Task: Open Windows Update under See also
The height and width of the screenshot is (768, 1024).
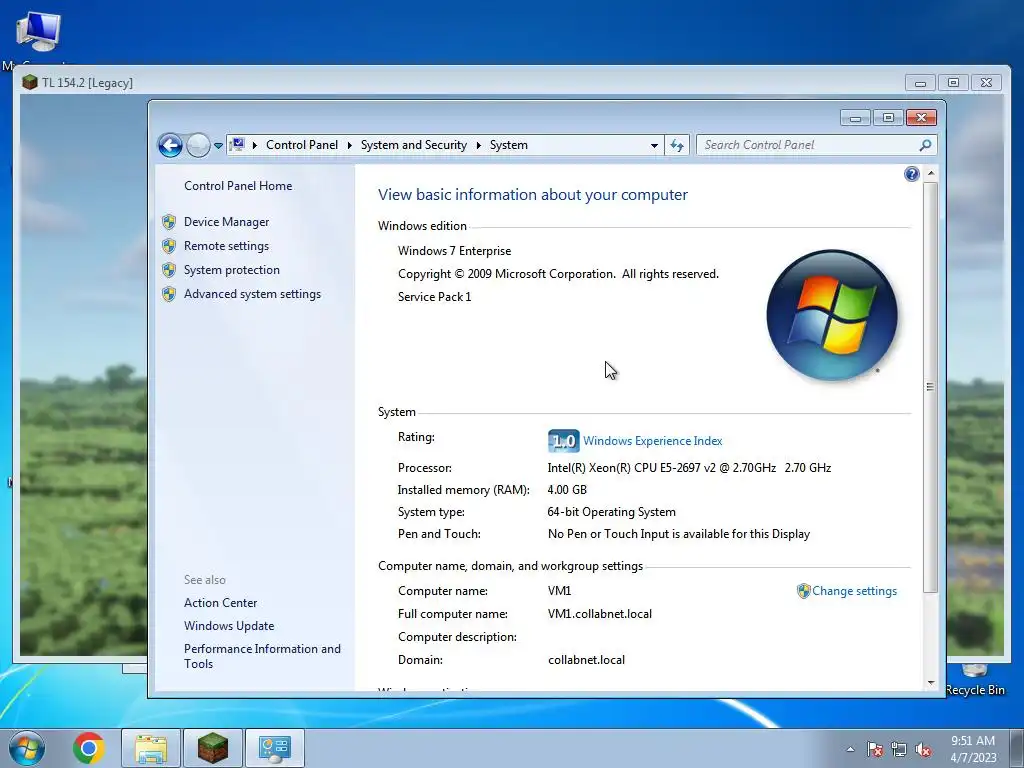Action: 229,626
